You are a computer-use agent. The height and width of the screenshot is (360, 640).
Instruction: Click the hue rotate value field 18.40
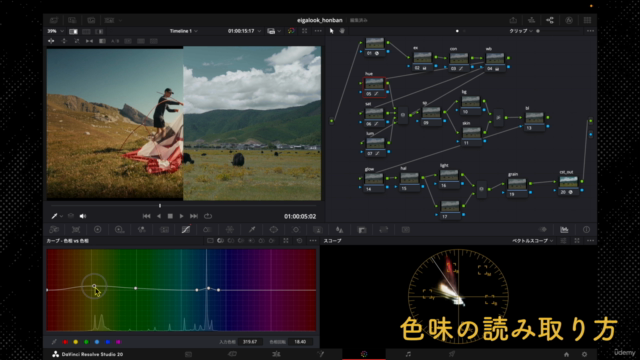point(300,342)
